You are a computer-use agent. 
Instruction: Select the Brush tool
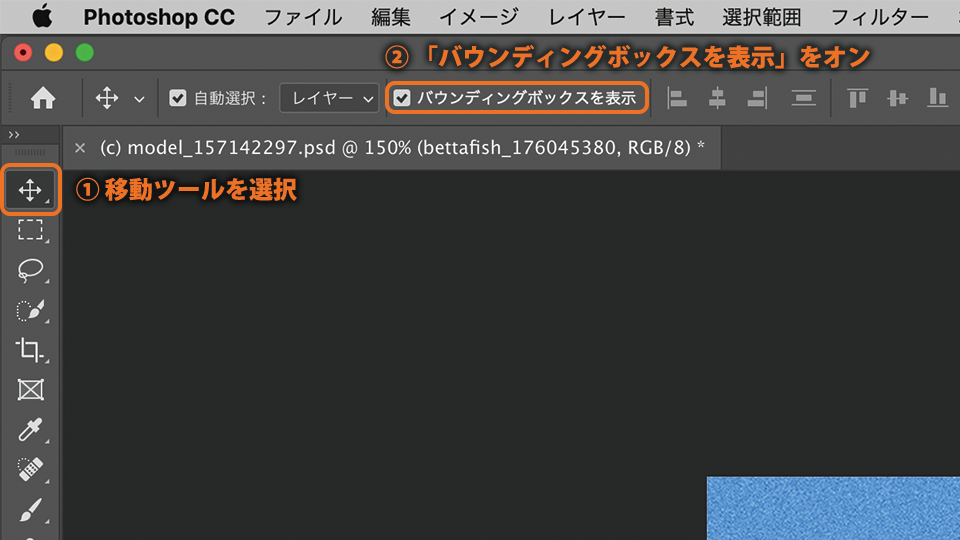pyautogui.click(x=30, y=509)
